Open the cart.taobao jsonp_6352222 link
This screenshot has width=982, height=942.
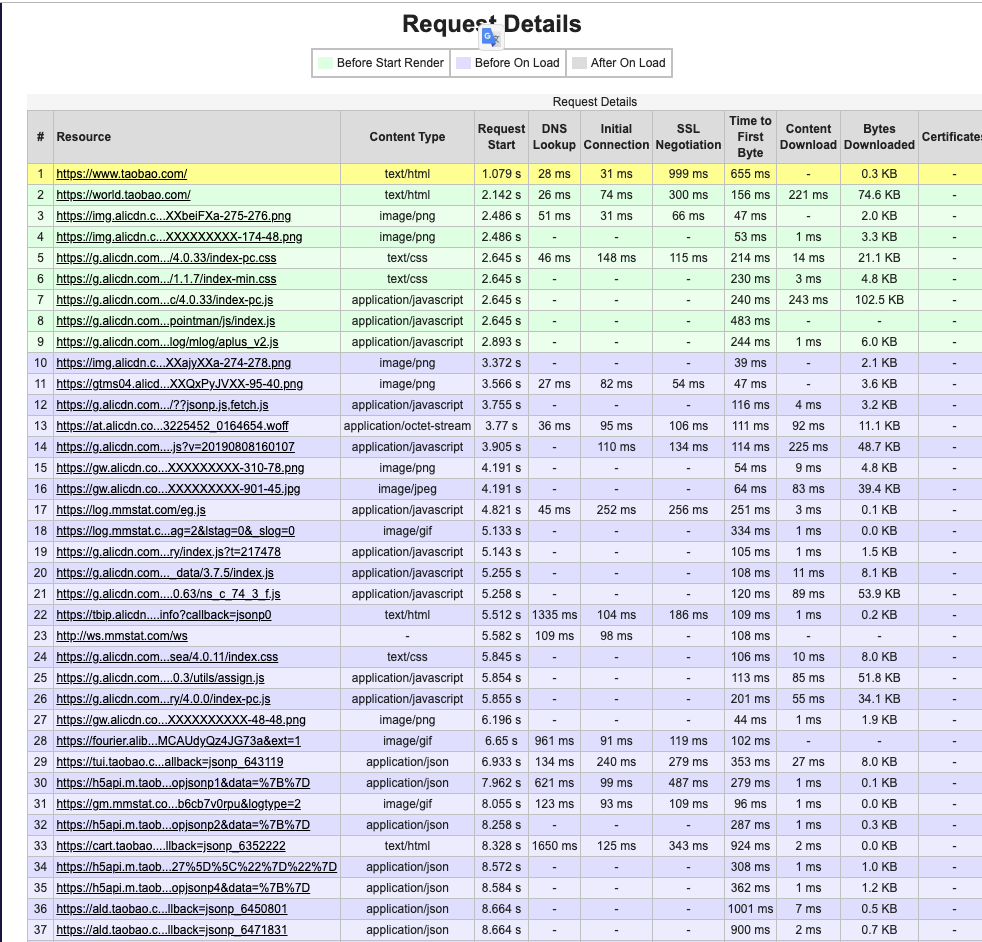(171, 846)
